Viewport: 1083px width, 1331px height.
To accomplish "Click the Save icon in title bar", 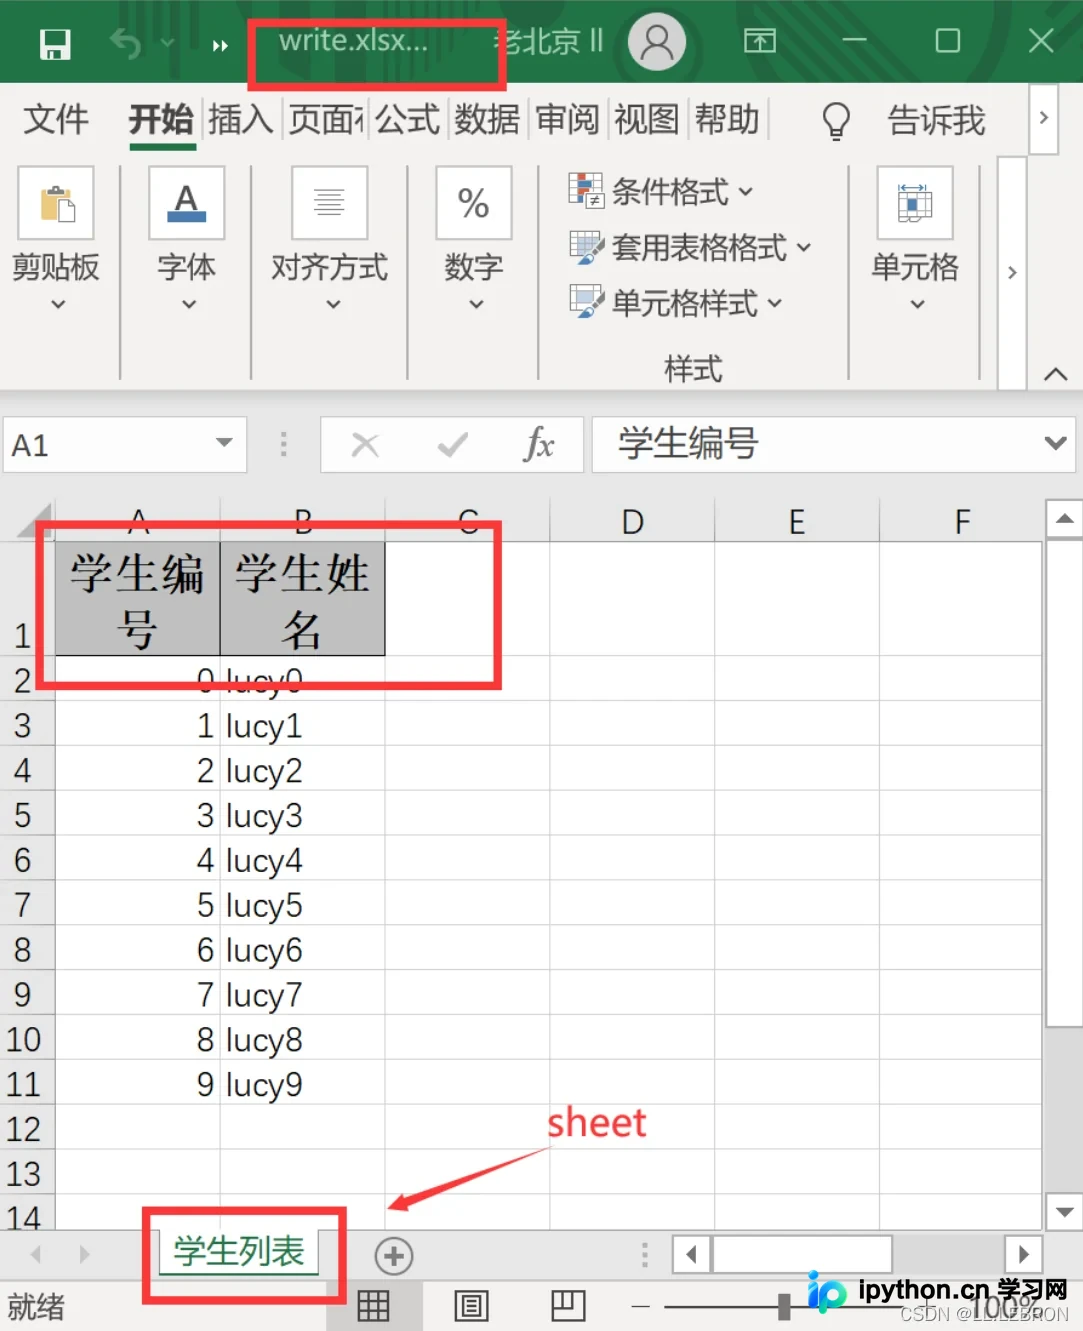I will point(55,44).
